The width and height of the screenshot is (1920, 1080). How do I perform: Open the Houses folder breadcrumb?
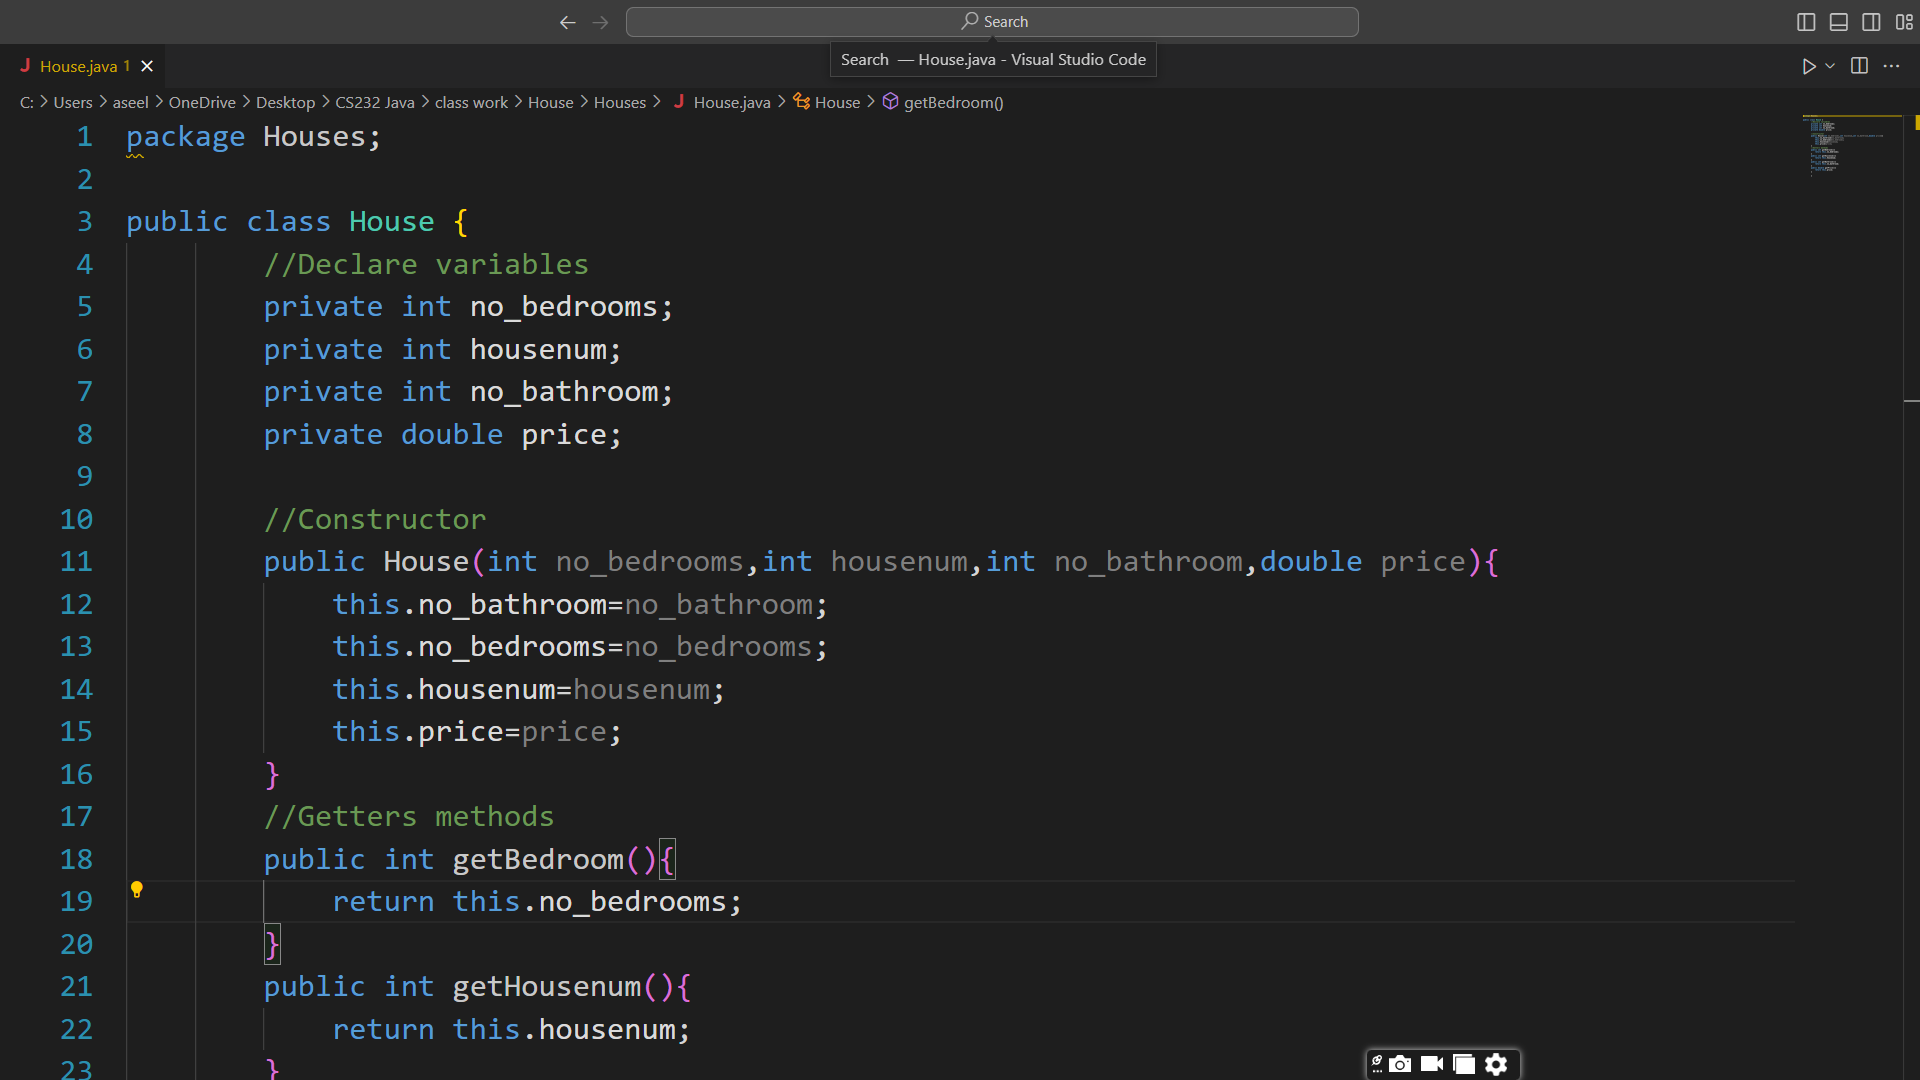click(x=620, y=102)
